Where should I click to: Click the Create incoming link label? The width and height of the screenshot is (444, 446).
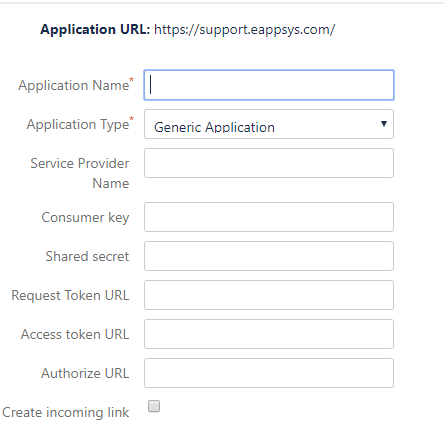66,412
